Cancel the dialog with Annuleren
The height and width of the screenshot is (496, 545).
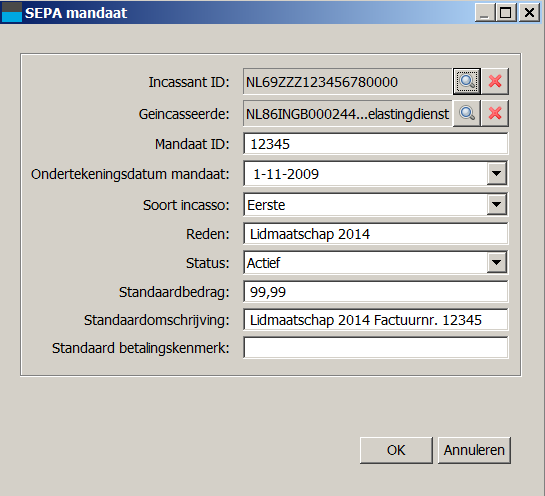point(474,450)
